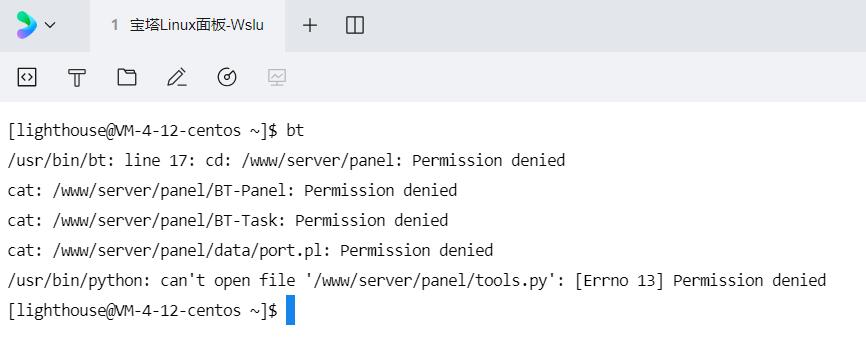Click the '/usr/bin/bt: line 17' error line
The image size is (866, 363).
click(286, 160)
